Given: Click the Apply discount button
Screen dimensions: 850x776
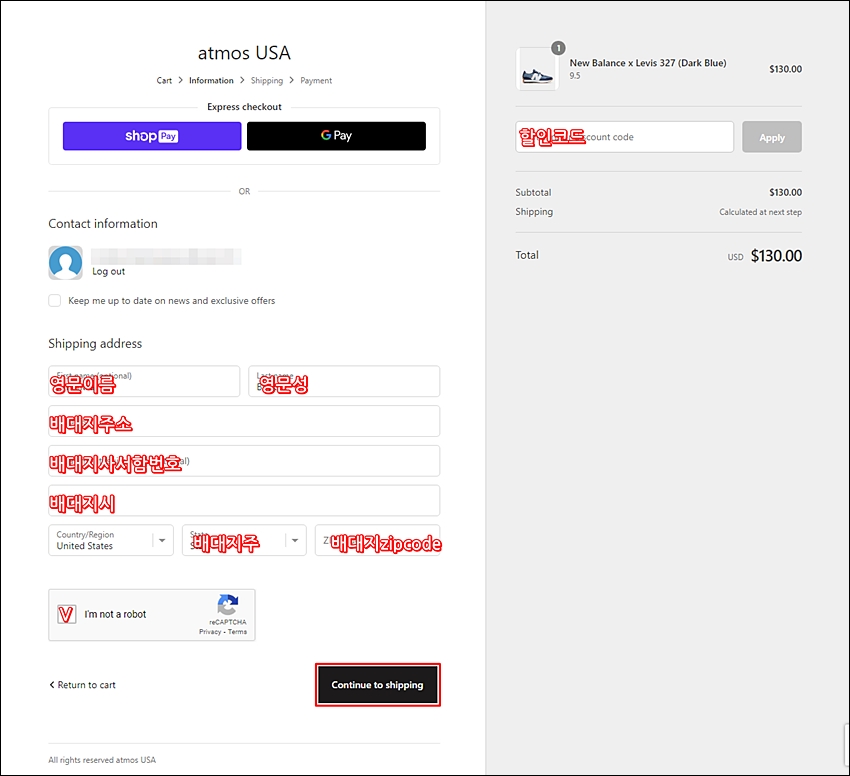Looking at the screenshot, I should coord(772,137).
